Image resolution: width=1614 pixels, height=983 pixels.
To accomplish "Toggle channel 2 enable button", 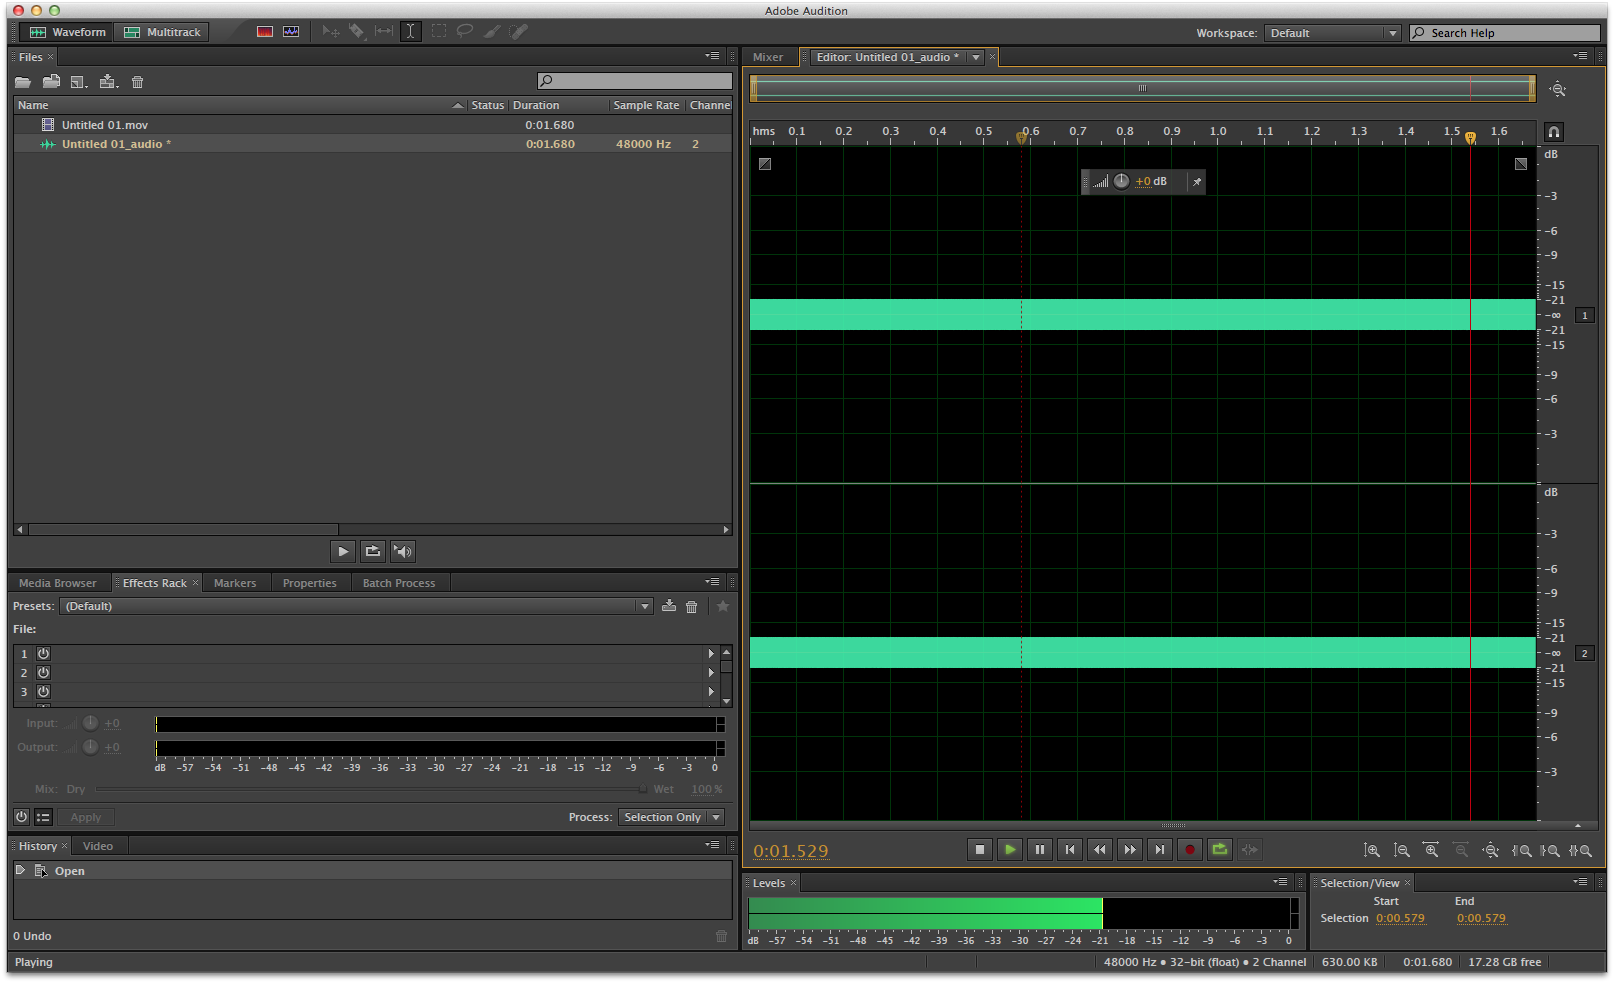I will [1585, 653].
